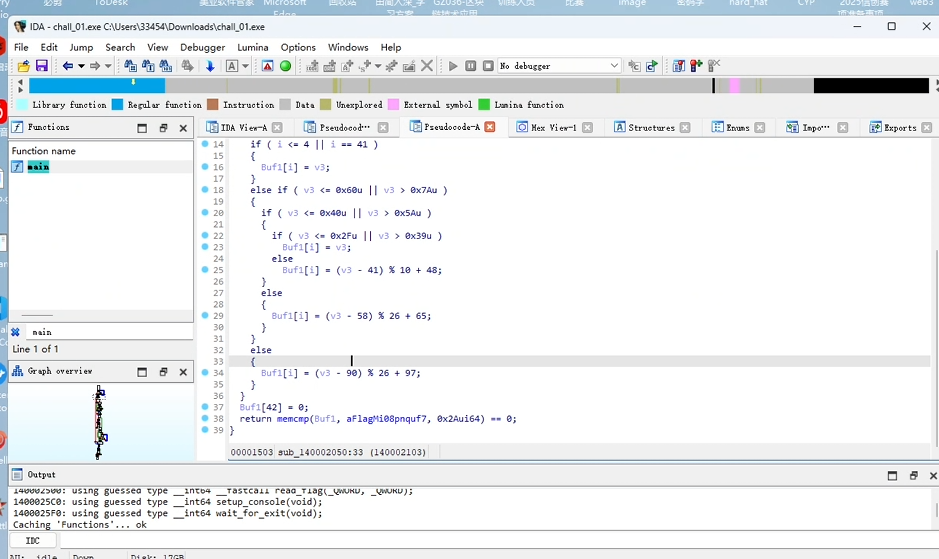Open a file with the folder icon
939x559 pixels.
pyautogui.click(x=23, y=66)
